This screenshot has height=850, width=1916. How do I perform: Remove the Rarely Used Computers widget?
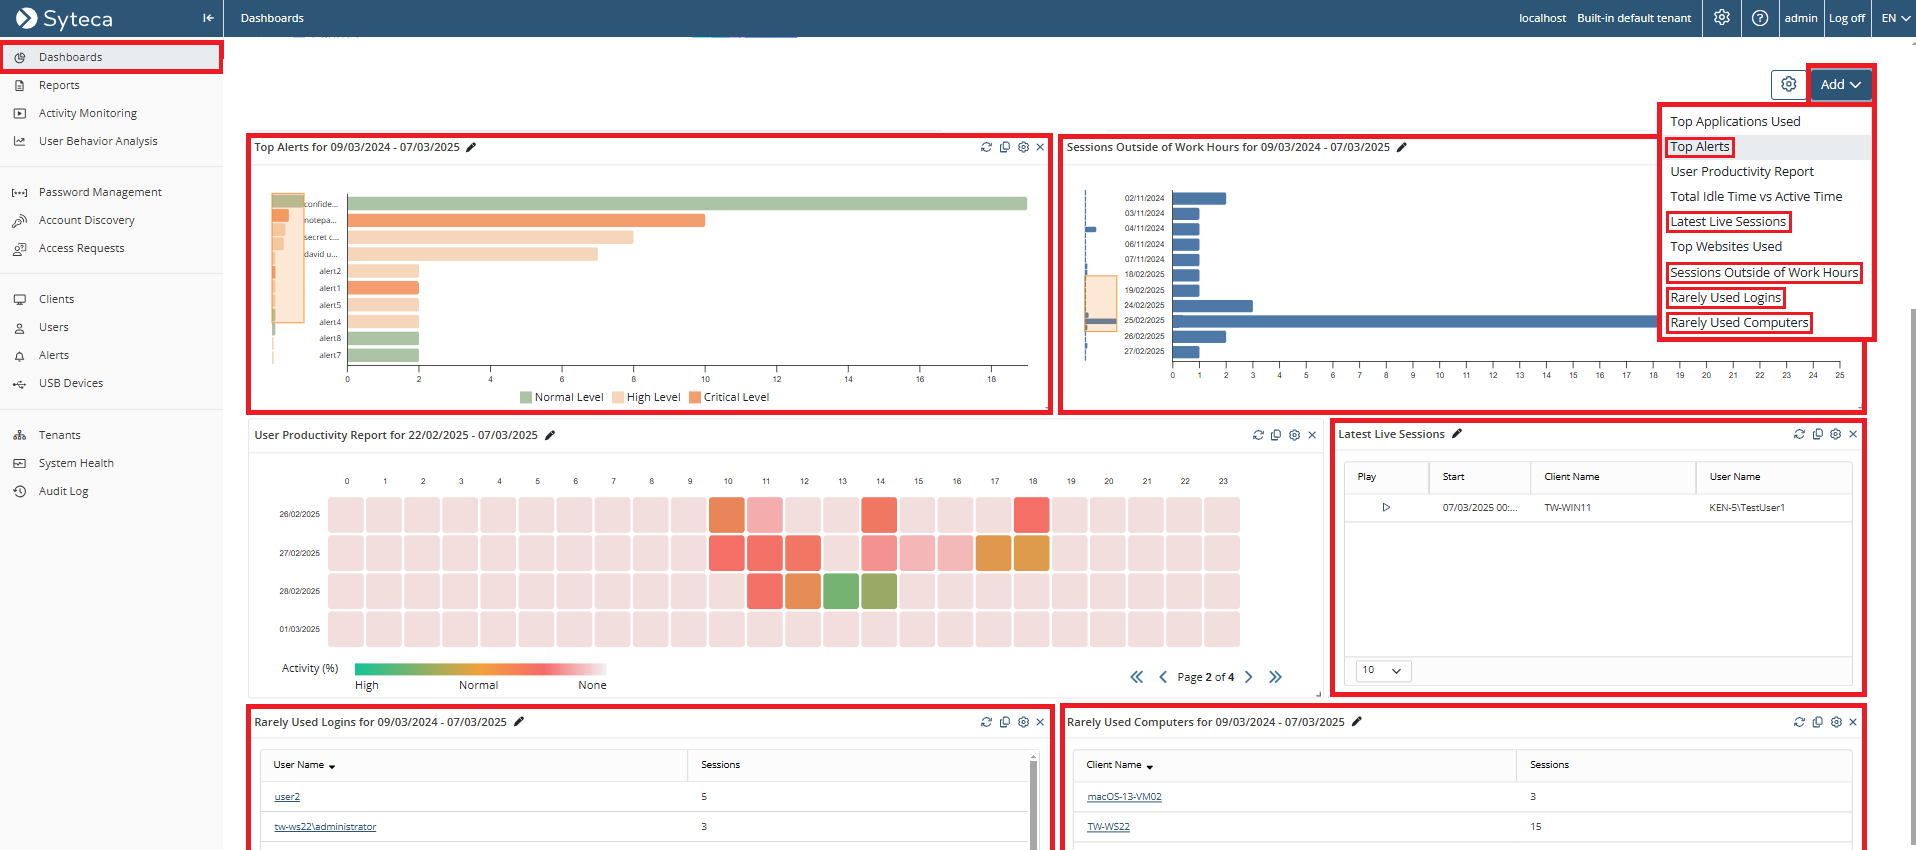[x=1853, y=722]
